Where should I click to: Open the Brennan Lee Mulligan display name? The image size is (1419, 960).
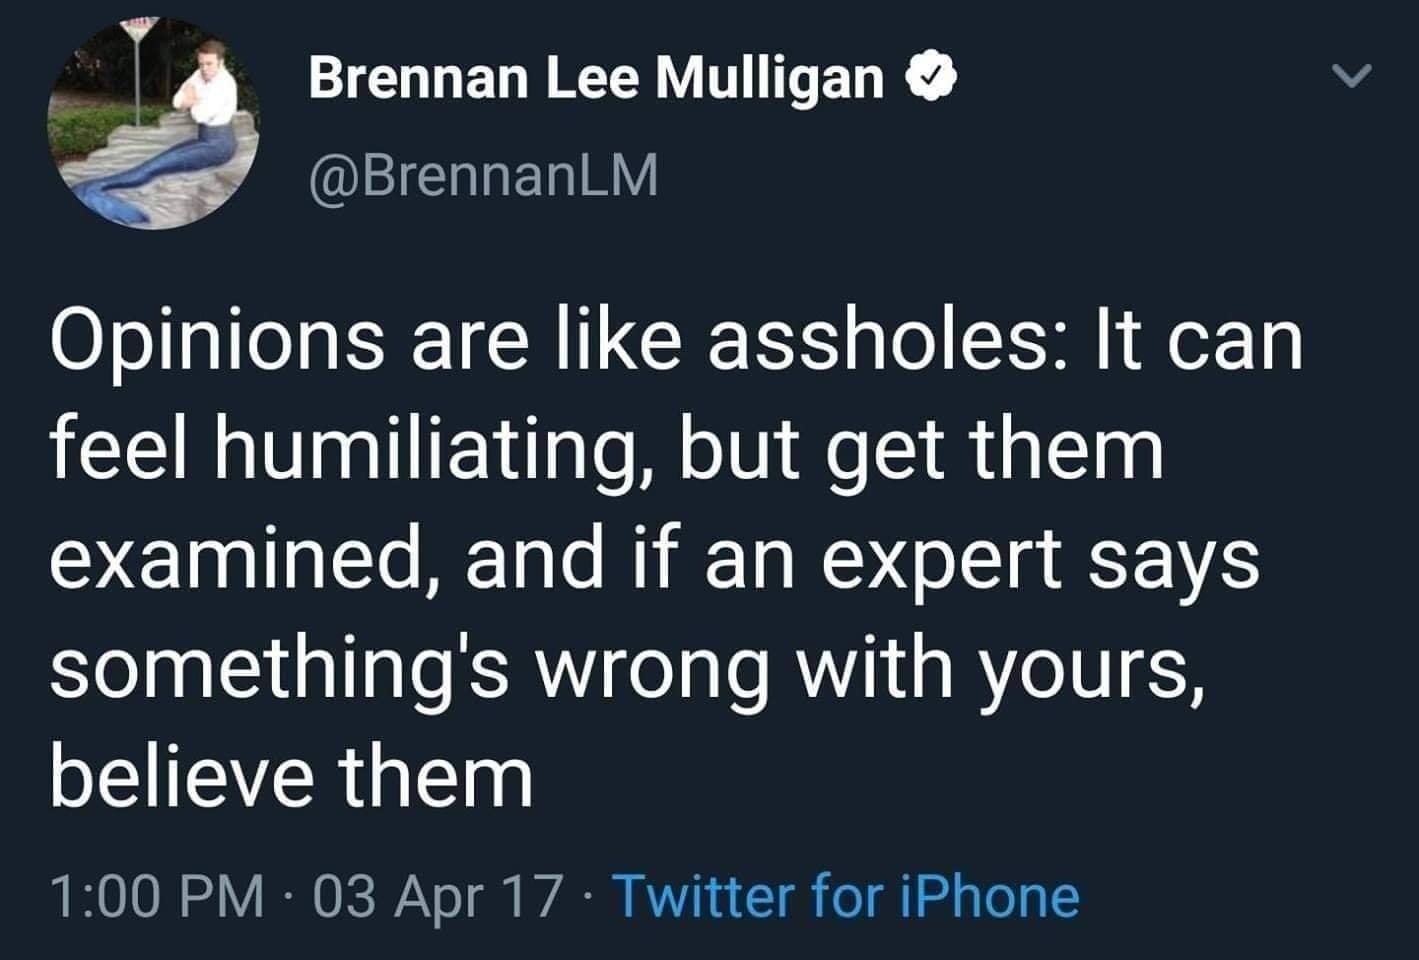tap(596, 77)
